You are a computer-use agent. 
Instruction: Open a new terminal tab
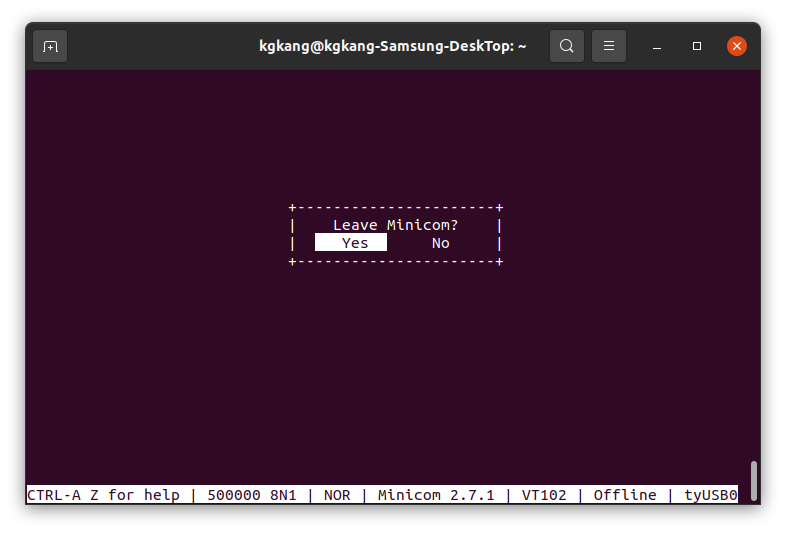pyautogui.click(x=50, y=46)
